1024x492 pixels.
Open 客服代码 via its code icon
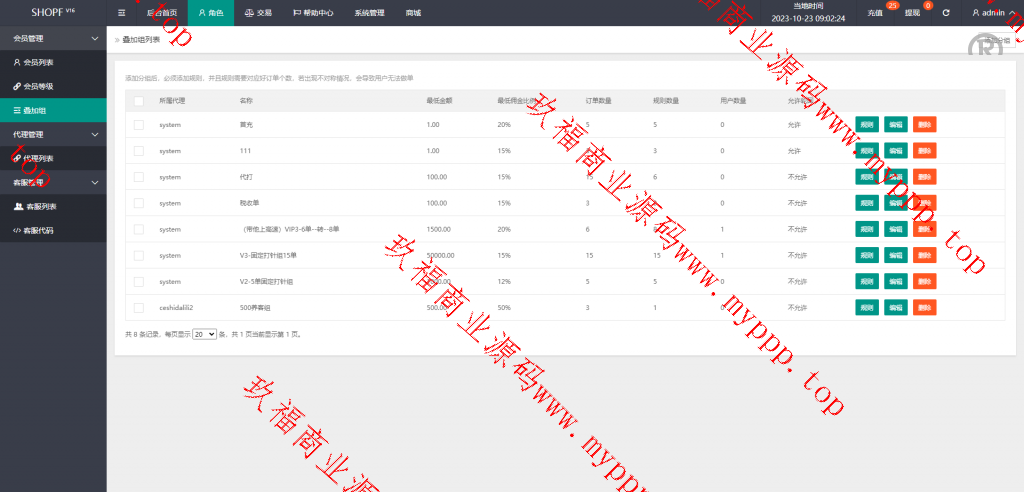(16, 230)
